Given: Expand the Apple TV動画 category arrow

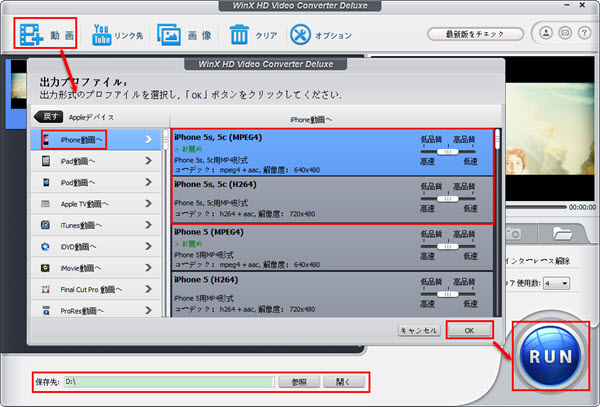Looking at the screenshot, I should (148, 204).
